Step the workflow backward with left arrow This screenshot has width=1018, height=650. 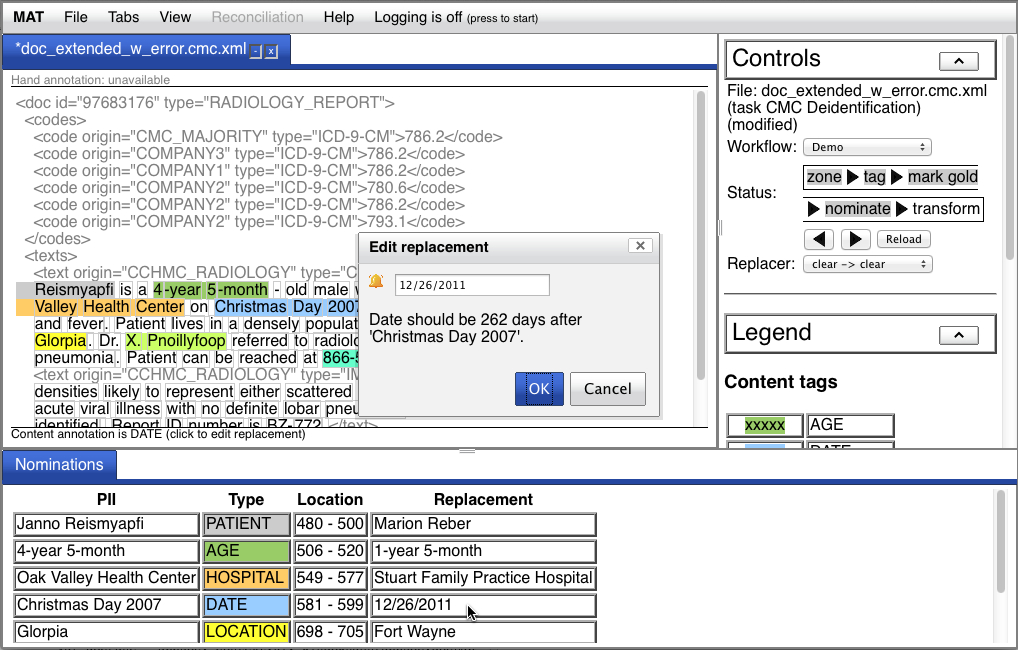point(819,239)
